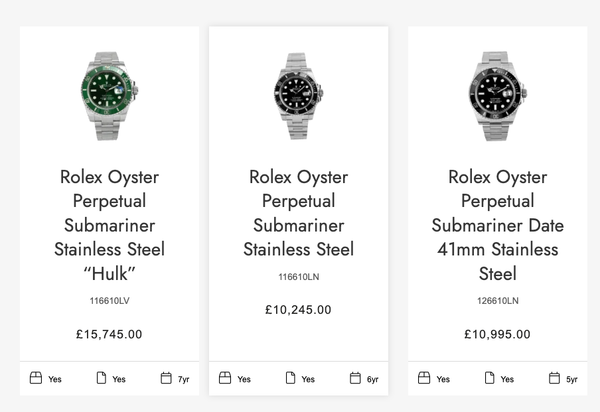Click the calendar icon beside 7yr
Viewport: 600px width, 412px height.
point(166,378)
